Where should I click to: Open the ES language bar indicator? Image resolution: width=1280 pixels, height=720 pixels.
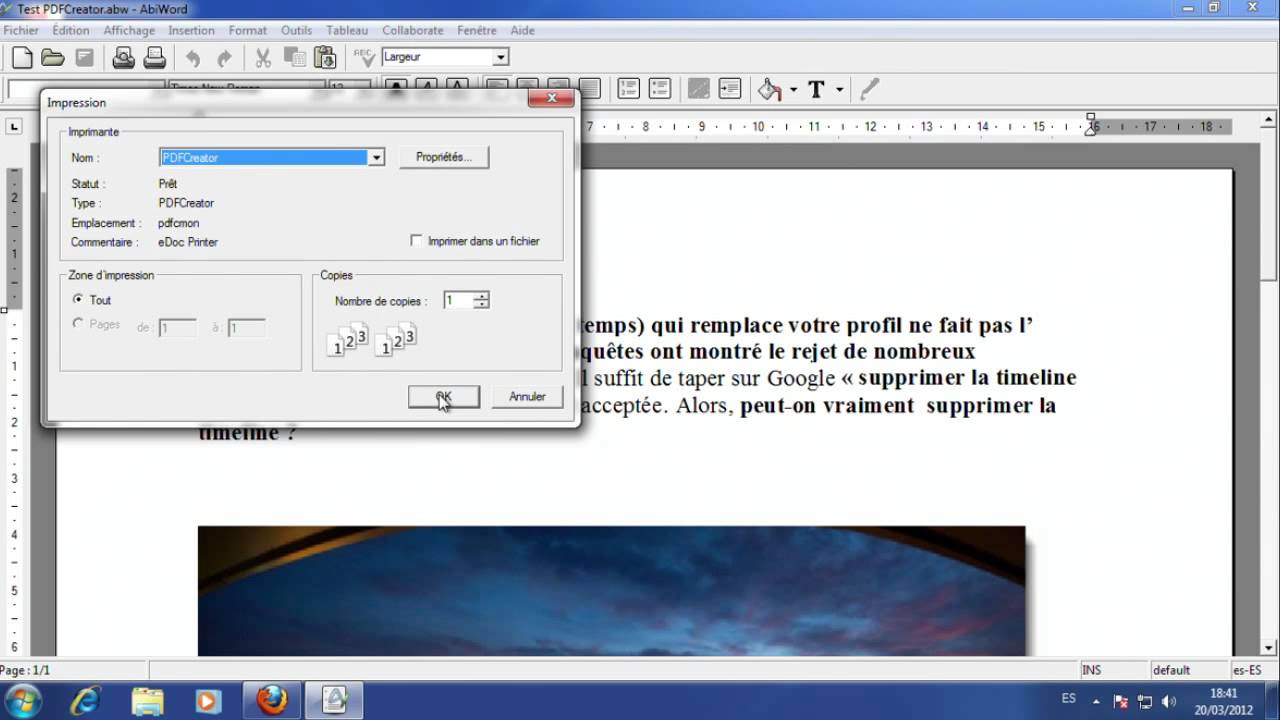coord(1068,698)
